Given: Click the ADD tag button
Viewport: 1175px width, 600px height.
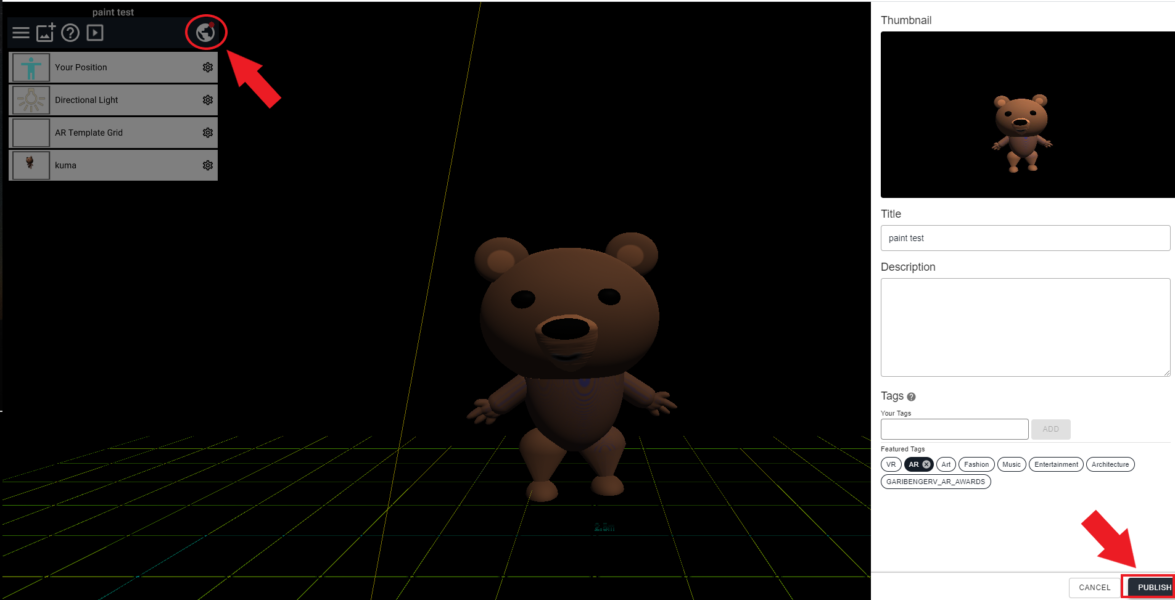Looking at the screenshot, I should (1051, 429).
